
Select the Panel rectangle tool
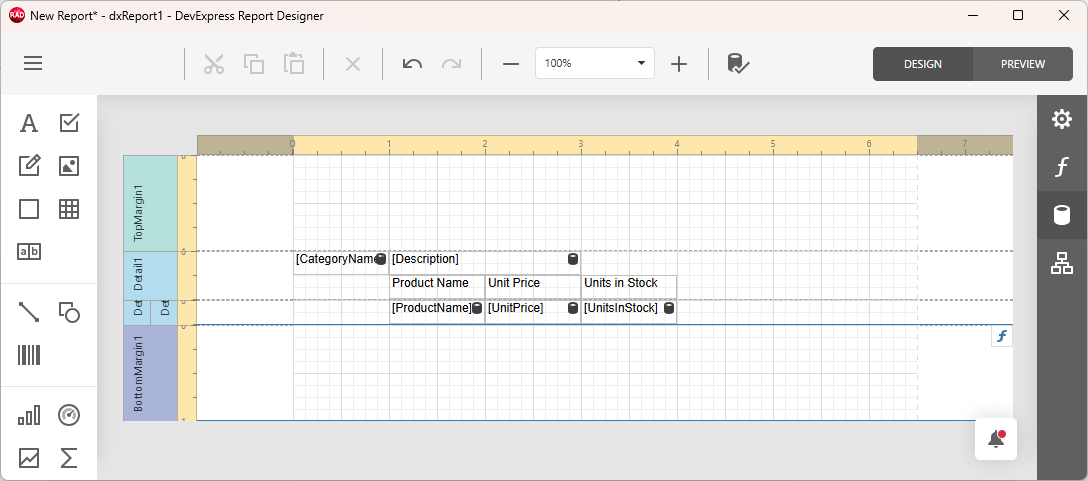pos(28,209)
